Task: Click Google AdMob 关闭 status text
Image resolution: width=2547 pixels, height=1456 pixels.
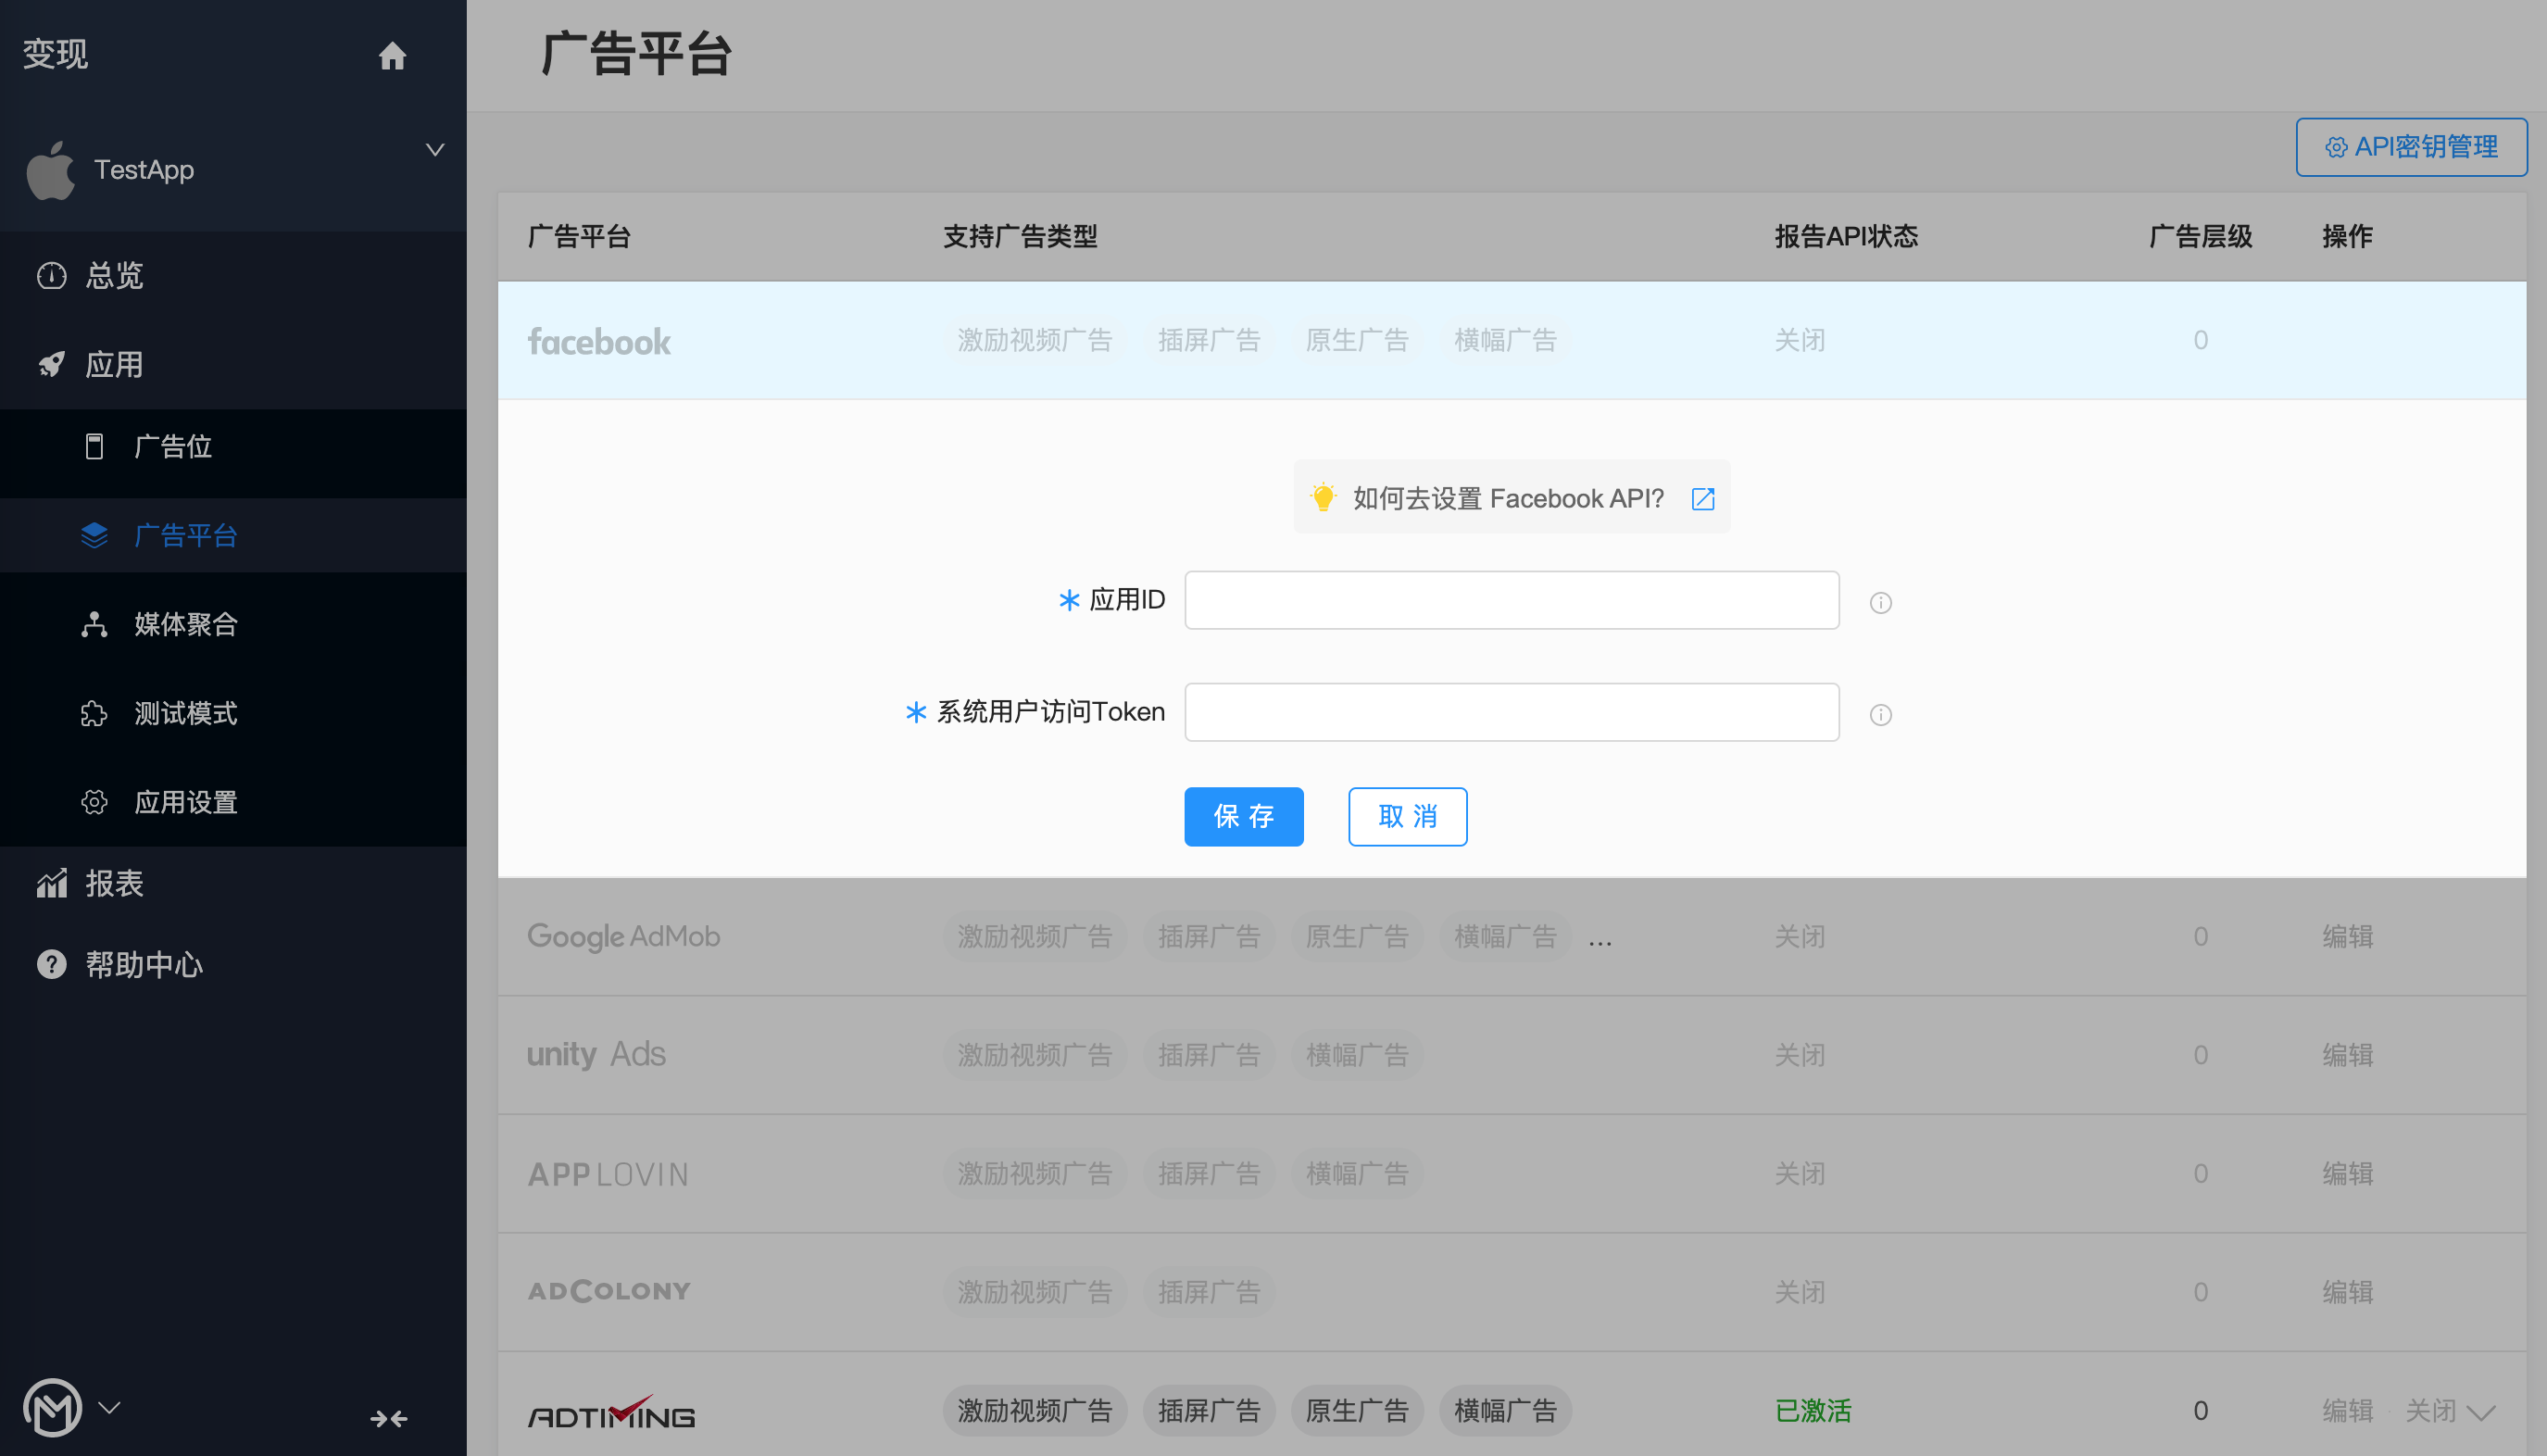Action: 1800,936
